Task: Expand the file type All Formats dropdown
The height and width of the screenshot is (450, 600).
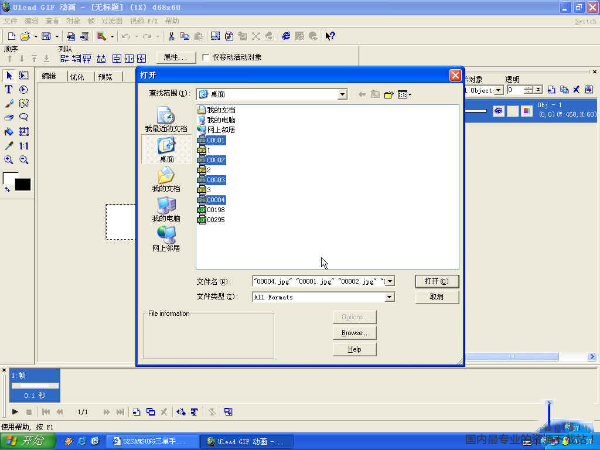Action: point(389,297)
